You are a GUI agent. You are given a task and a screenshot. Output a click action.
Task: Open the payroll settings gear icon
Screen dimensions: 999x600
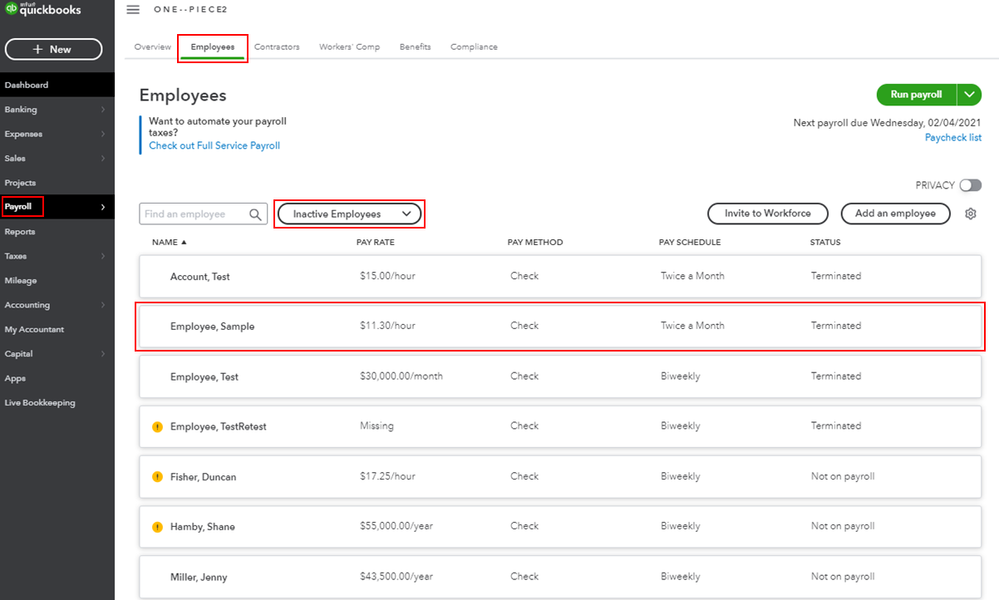click(x=970, y=214)
